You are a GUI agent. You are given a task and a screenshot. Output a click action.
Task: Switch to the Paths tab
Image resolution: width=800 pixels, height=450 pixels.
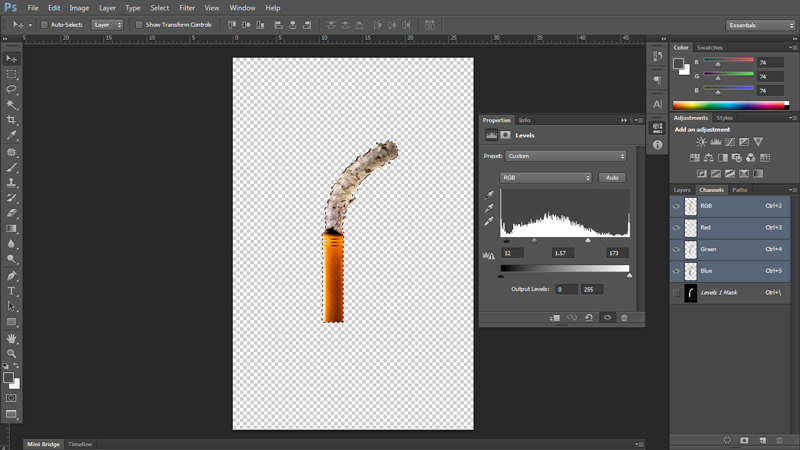point(740,189)
